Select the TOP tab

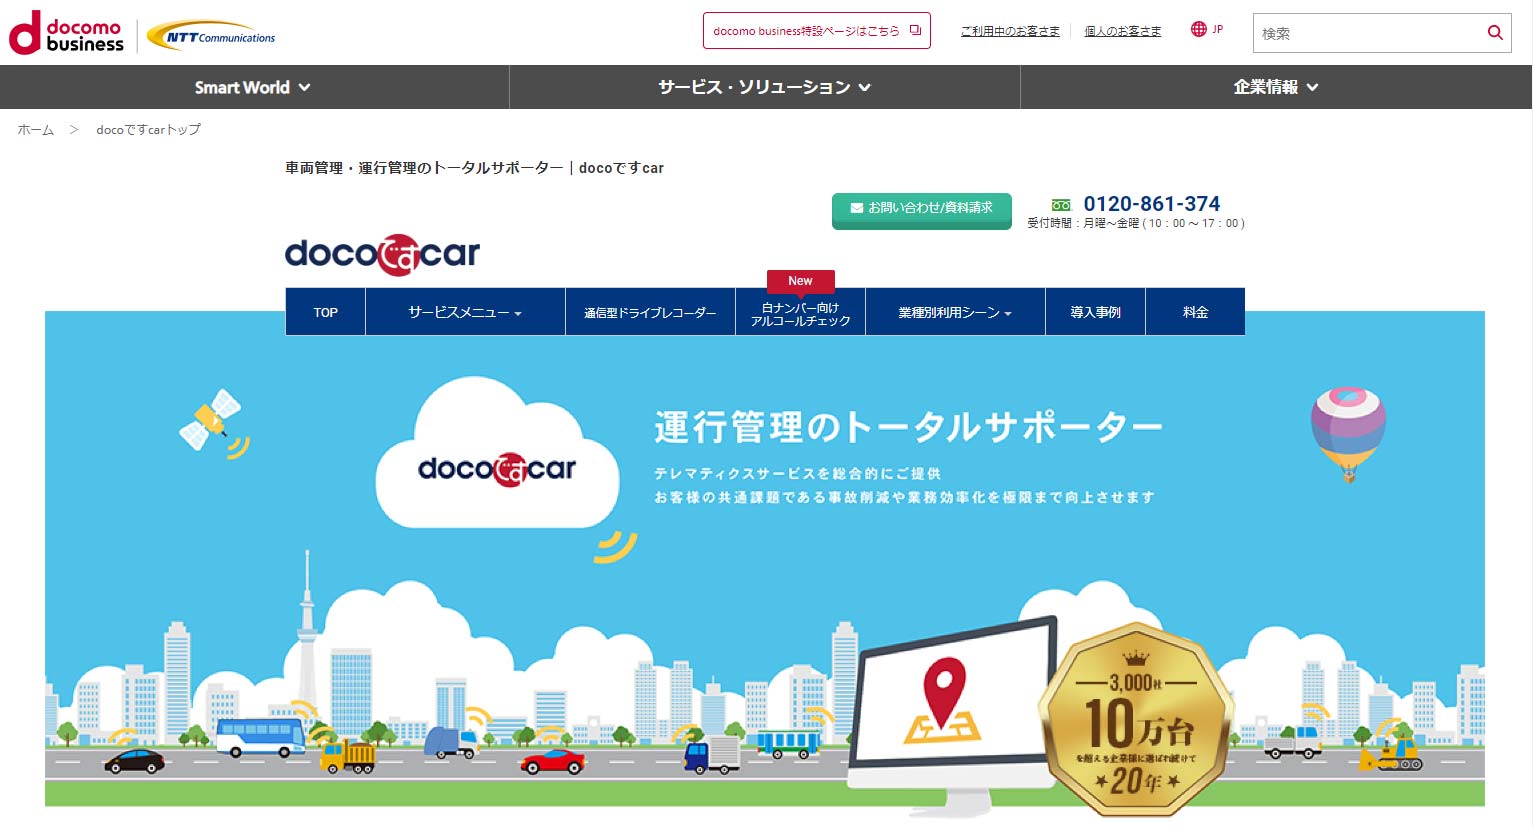[x=325, y=312]
